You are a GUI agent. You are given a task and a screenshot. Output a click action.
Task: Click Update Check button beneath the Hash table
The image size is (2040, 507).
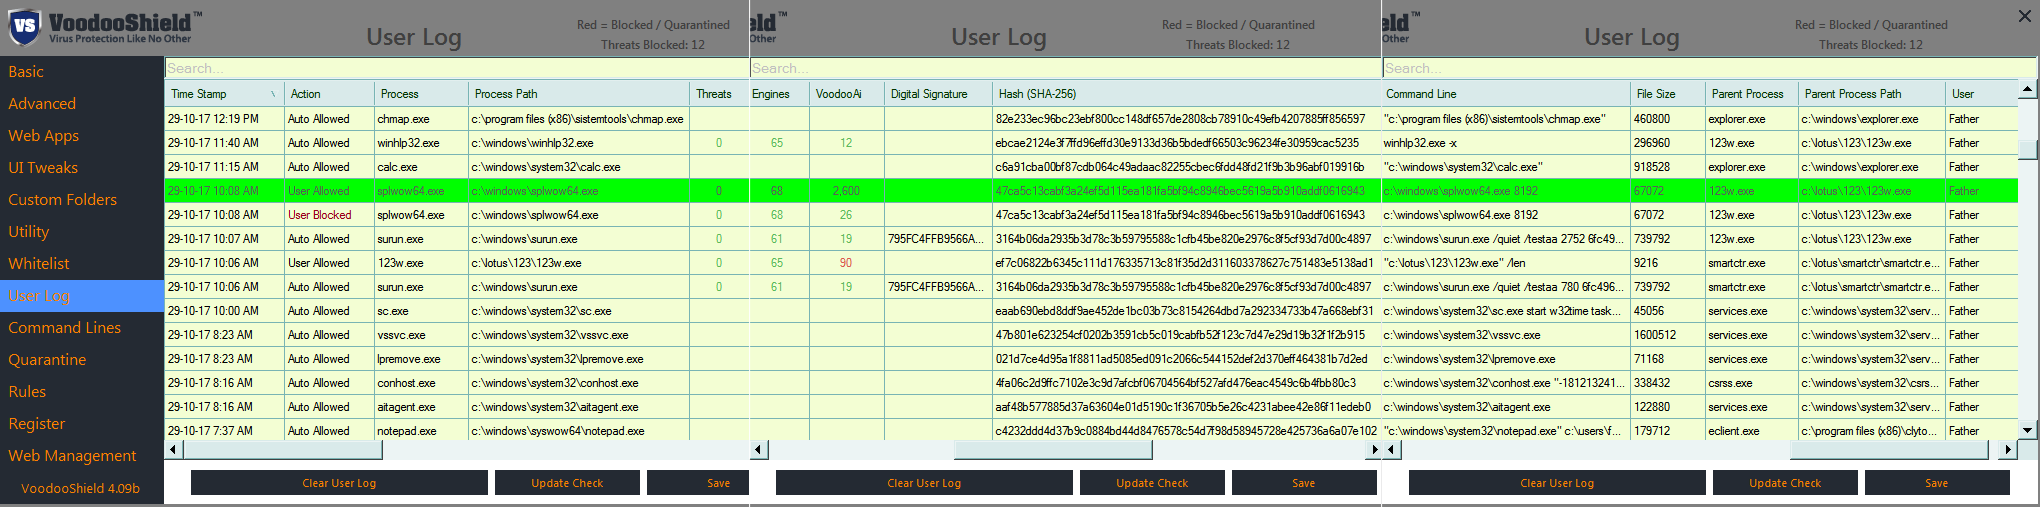(1152, 483)
